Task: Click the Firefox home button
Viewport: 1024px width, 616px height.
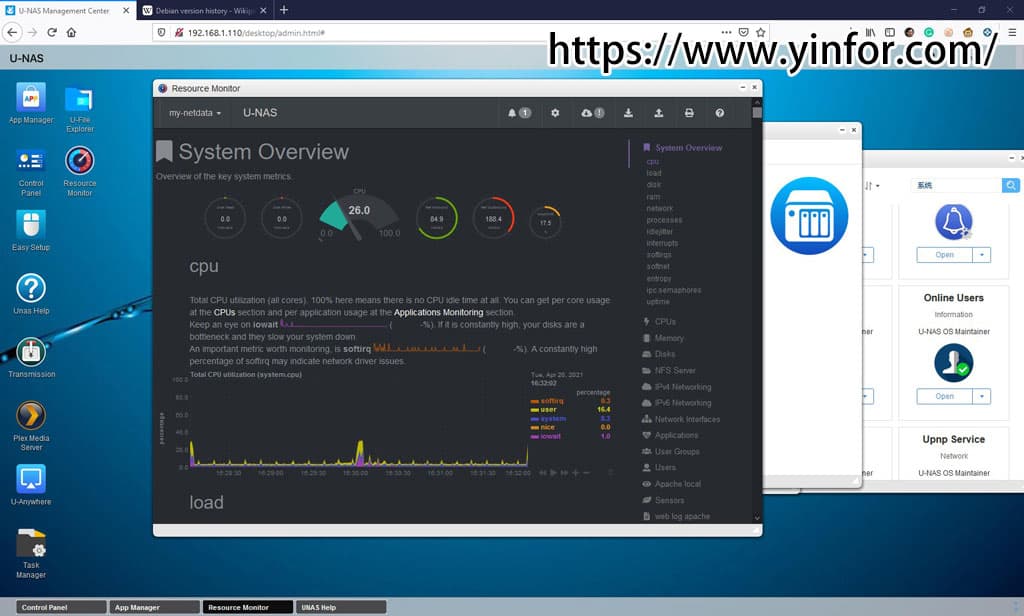Action: (71, 32)
